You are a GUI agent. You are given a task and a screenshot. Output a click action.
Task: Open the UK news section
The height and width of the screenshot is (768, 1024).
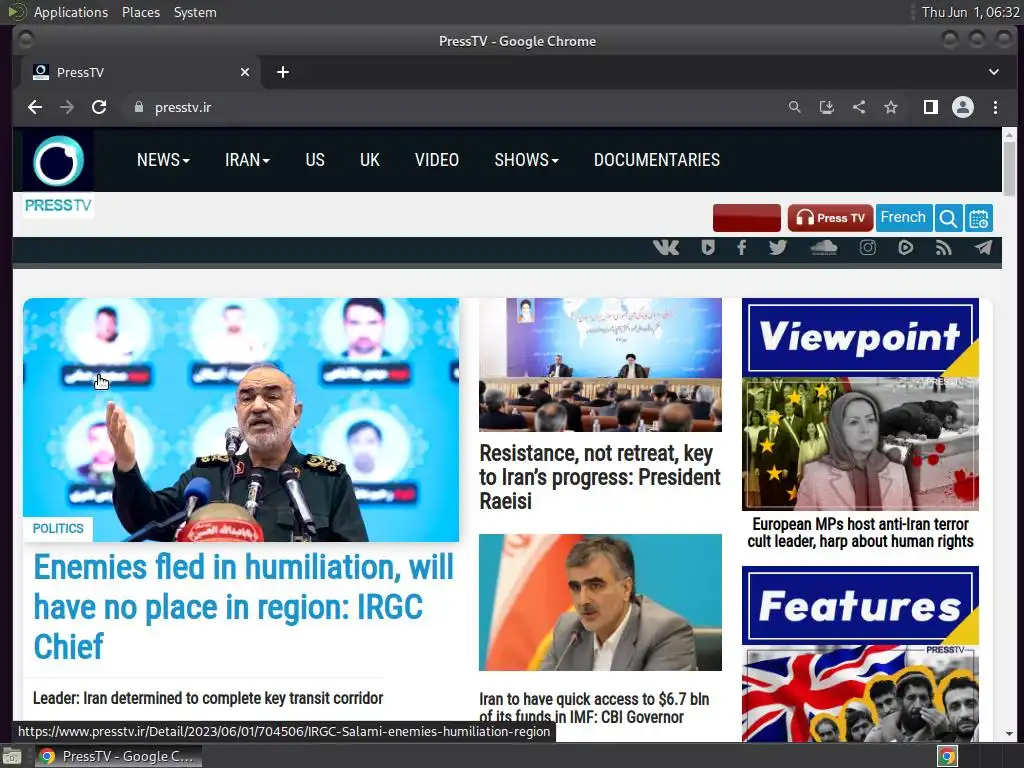(x=370, y=160)
